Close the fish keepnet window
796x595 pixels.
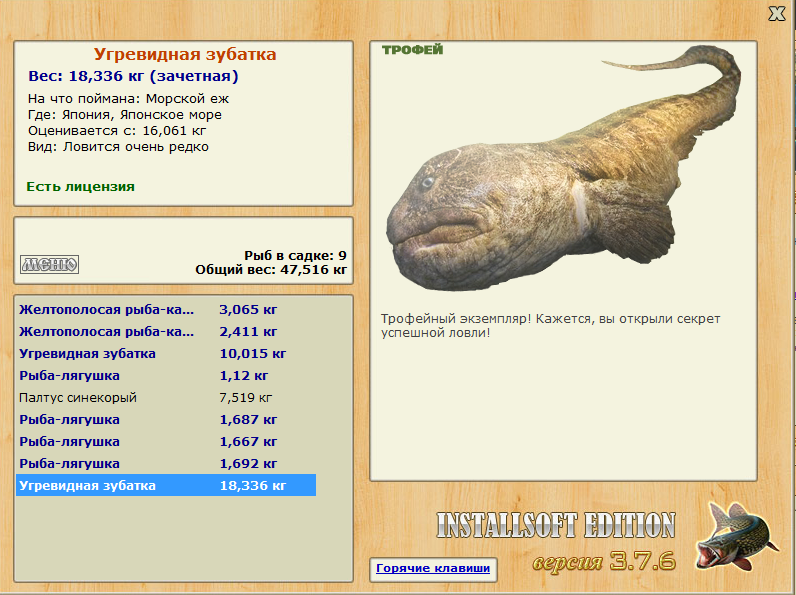(x=776, y=13)
